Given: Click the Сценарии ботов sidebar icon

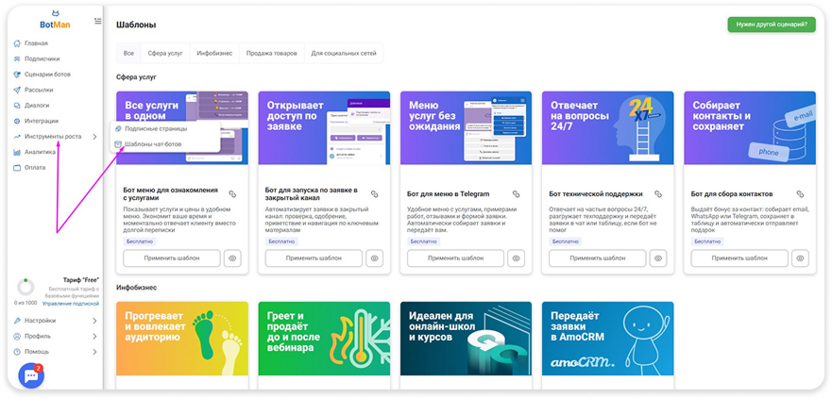Looking at the screenshot, I should pyautogui.click(x=17, y=74).
